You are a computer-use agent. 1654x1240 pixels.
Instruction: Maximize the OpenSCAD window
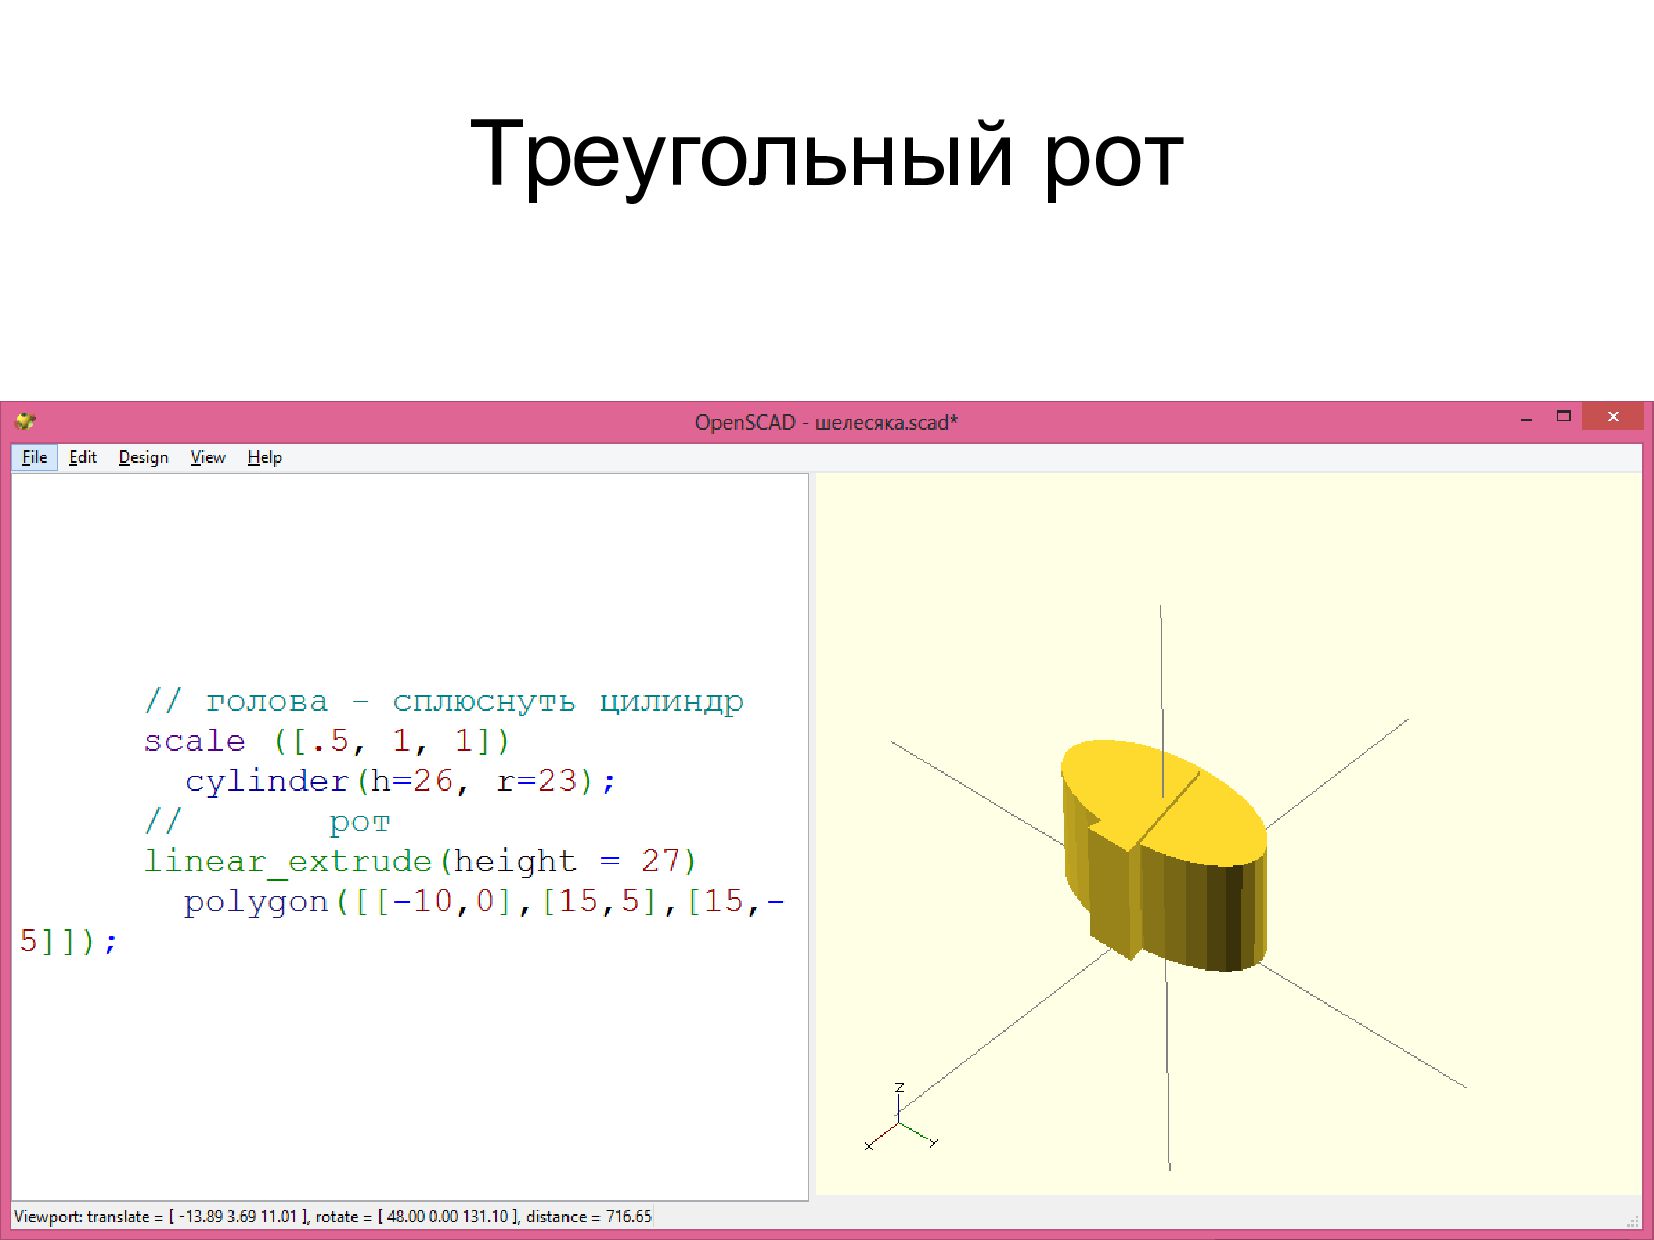click(x=1564, y=417)
